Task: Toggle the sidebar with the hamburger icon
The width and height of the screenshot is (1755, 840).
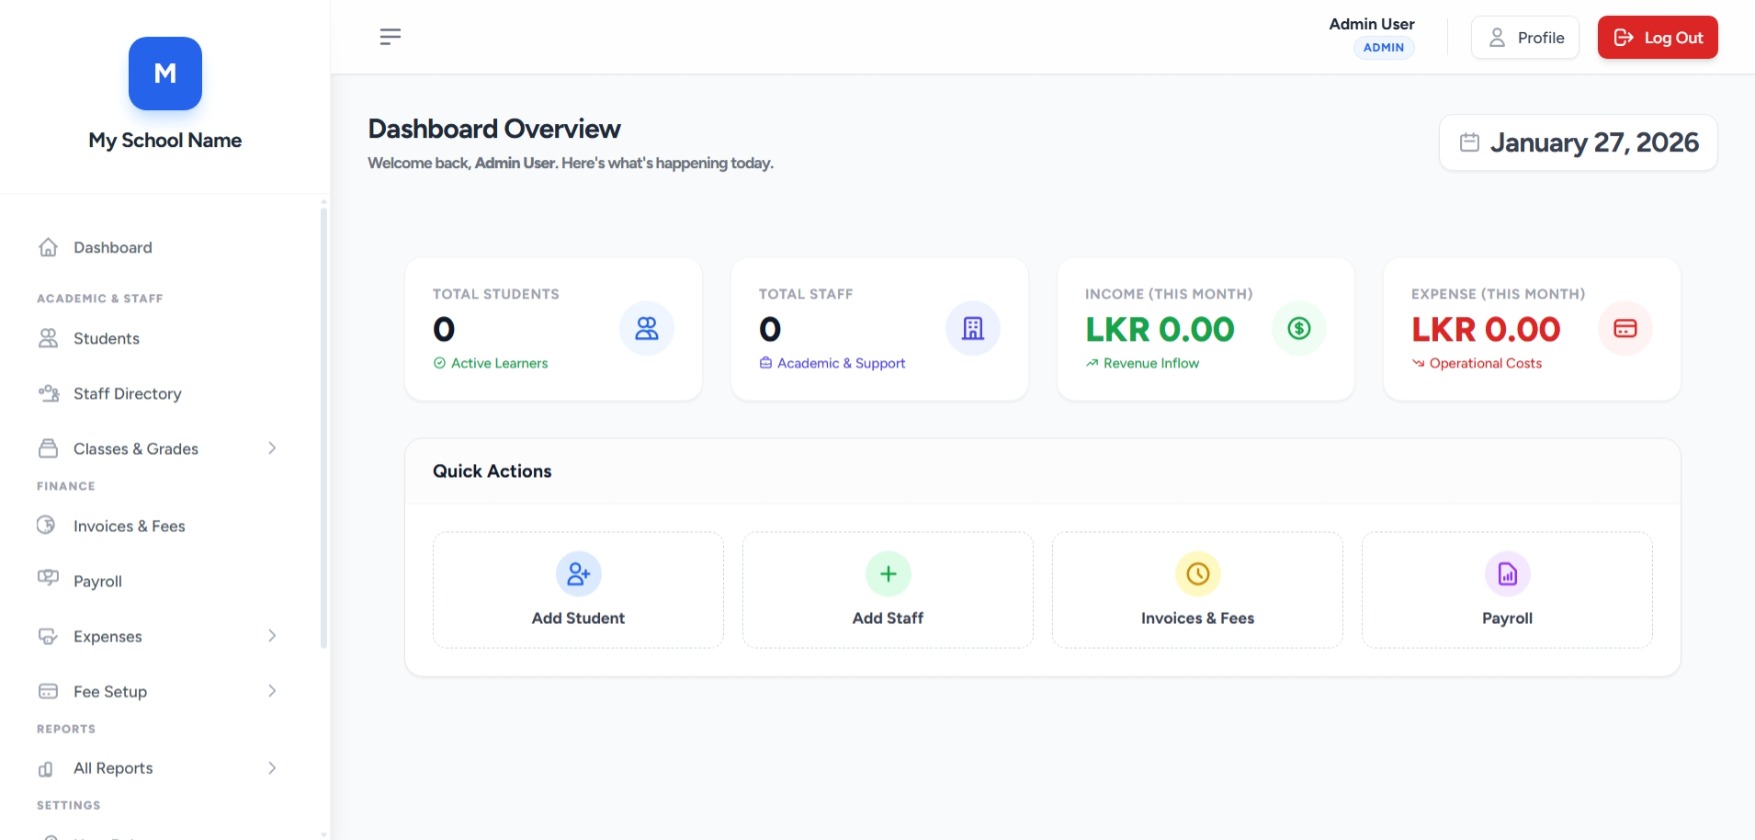Action: coord(390,37)
